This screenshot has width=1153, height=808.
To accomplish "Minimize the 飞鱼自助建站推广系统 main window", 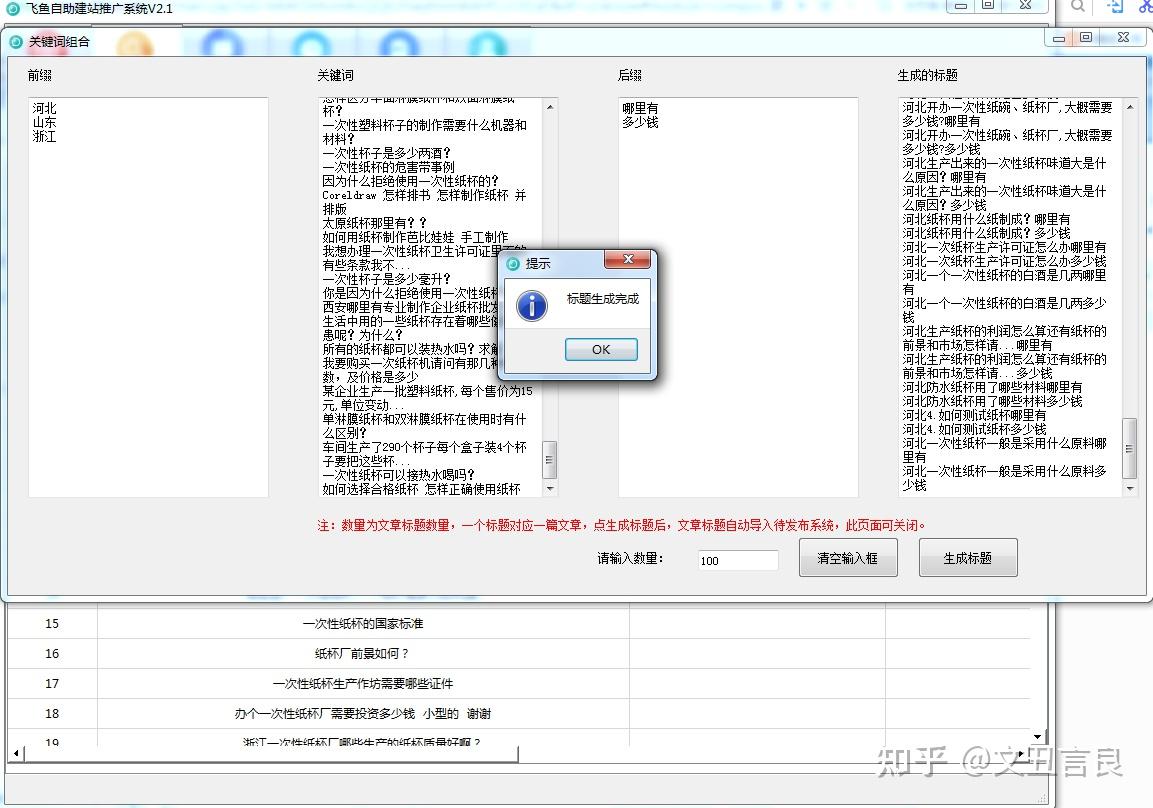I will pos(960,5).
